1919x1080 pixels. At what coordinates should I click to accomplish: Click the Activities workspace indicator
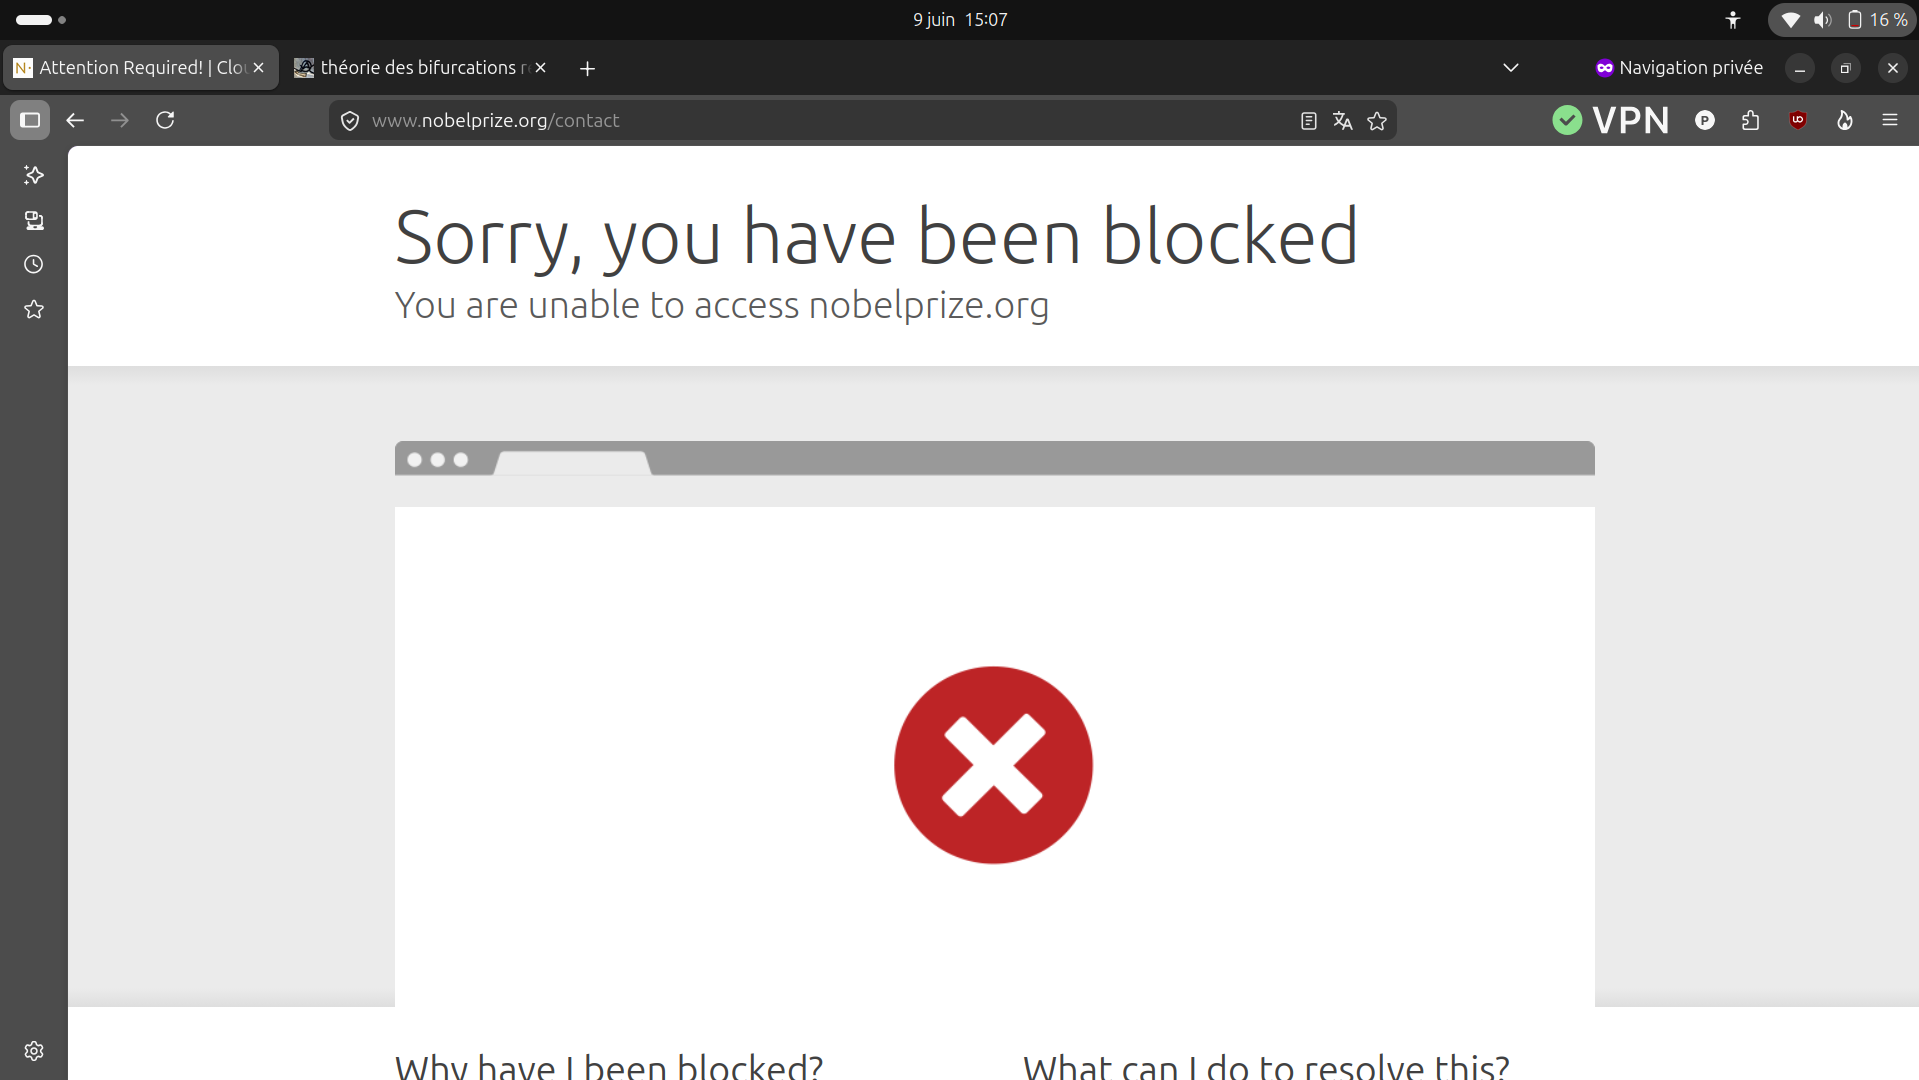(41, 20)
